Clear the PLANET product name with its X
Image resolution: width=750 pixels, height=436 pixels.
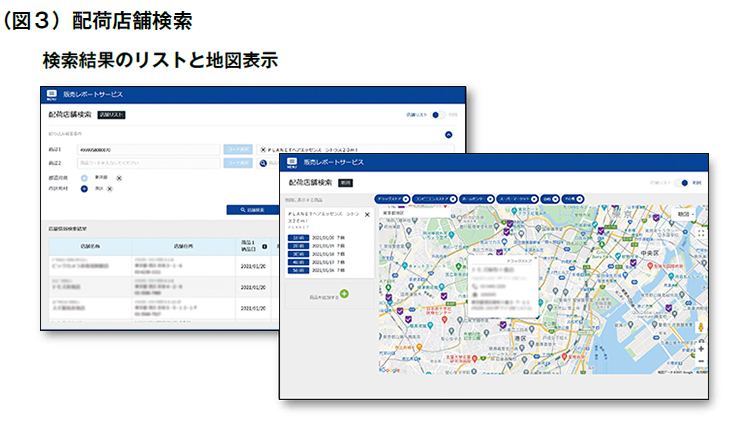pos(263,150)
